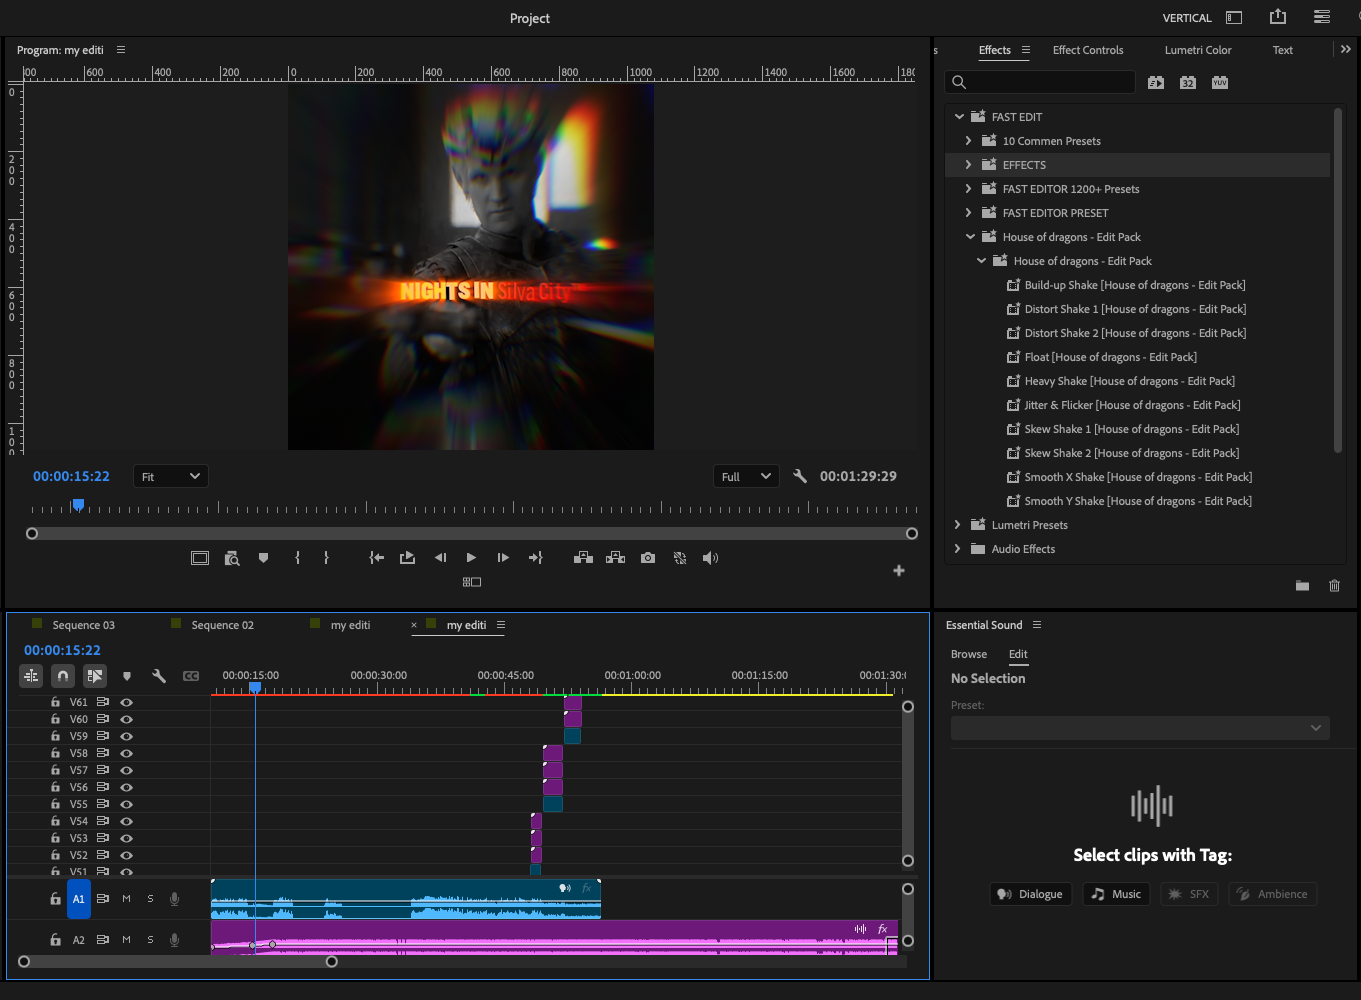Expand FAST EDITOR 1200+ Presets folder
The height and width of the screenshot is (1000, 1361).
[x=968, y=189]
